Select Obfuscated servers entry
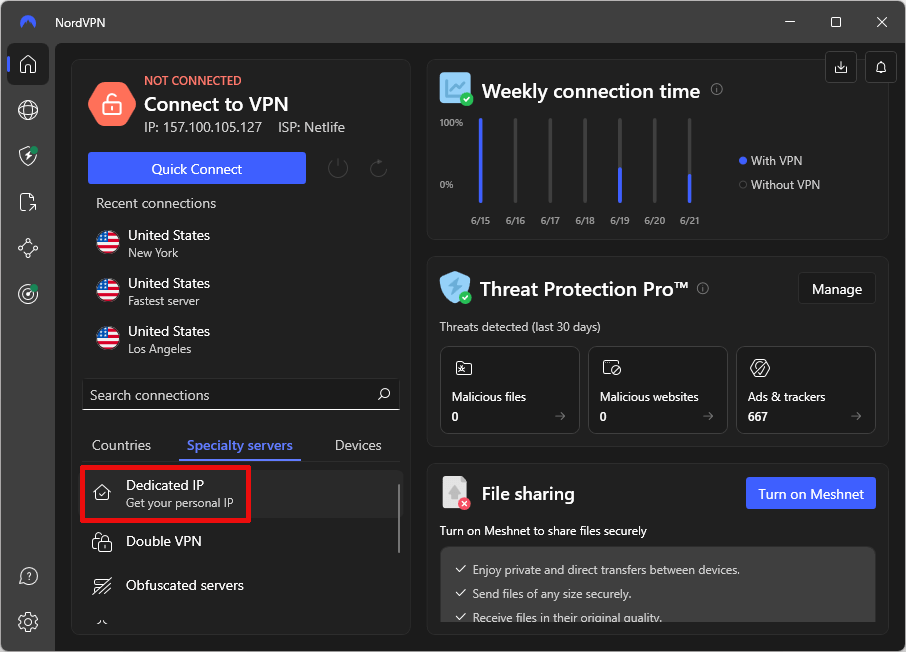This screenshot has height=652, width=906. pos(241,586)
